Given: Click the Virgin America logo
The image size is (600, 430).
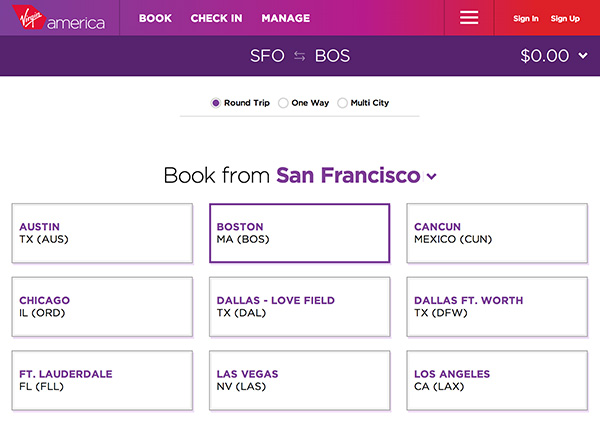Looking at the screenshot, I should 59,18.
